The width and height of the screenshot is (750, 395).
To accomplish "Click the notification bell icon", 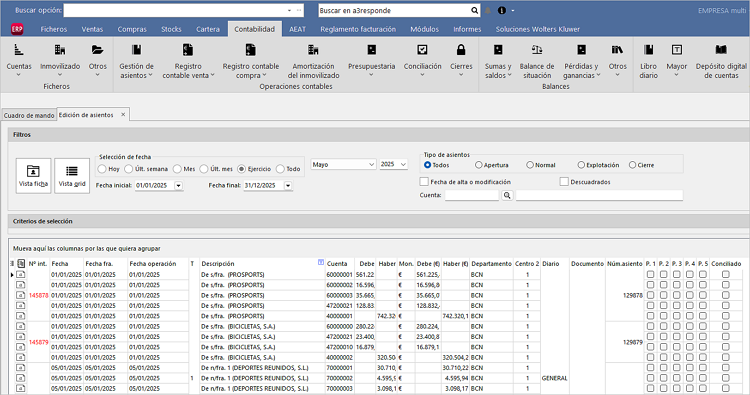I will coord(487,11).
